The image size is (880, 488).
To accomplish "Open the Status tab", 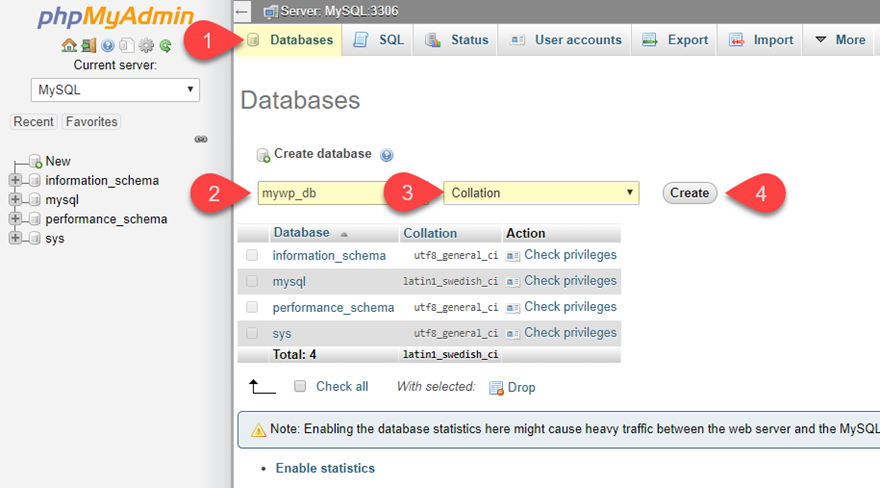I will (x=456, y=40).
